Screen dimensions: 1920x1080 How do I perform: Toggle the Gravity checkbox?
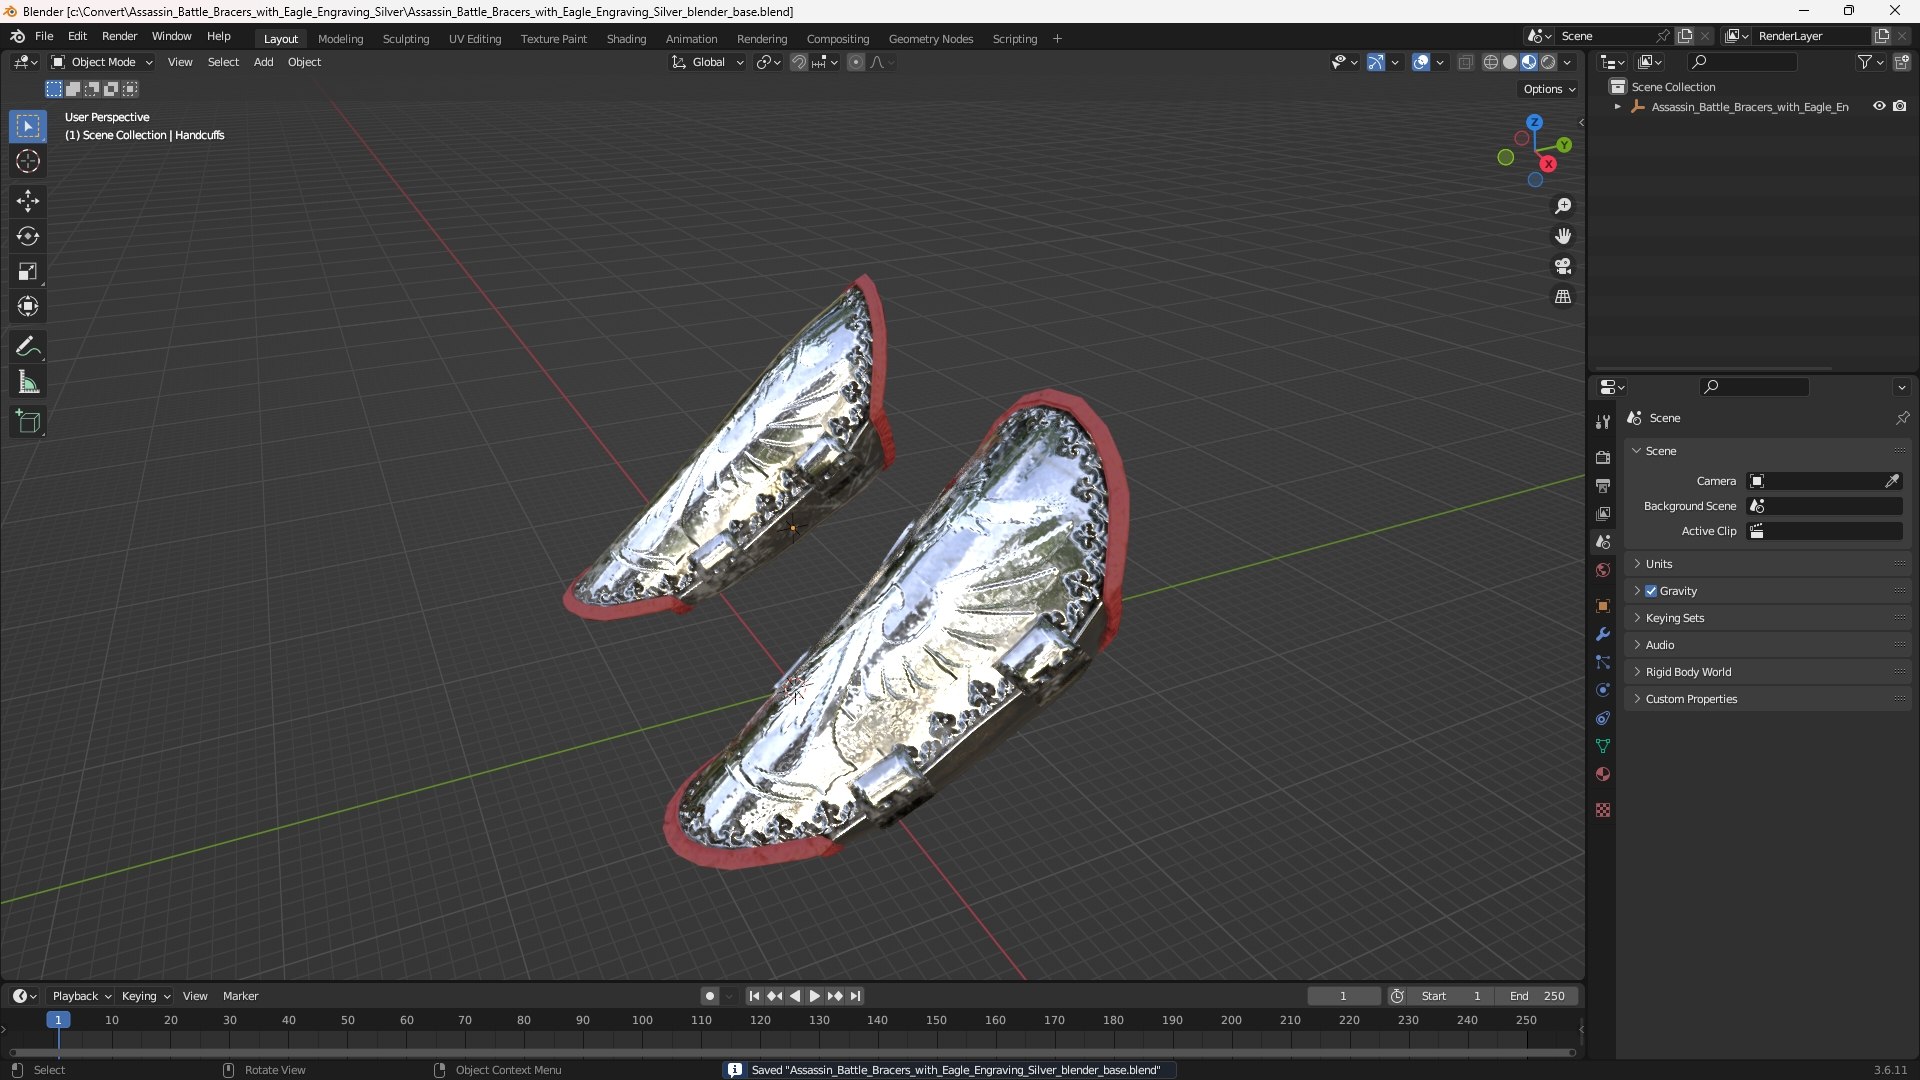(x=1651, y=591)
